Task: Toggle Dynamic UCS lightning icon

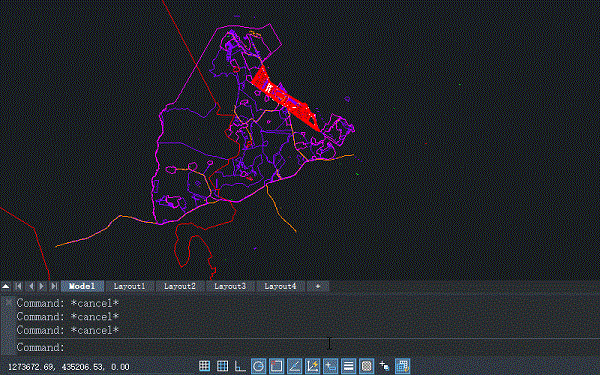Action: click(x=312, y=366)
